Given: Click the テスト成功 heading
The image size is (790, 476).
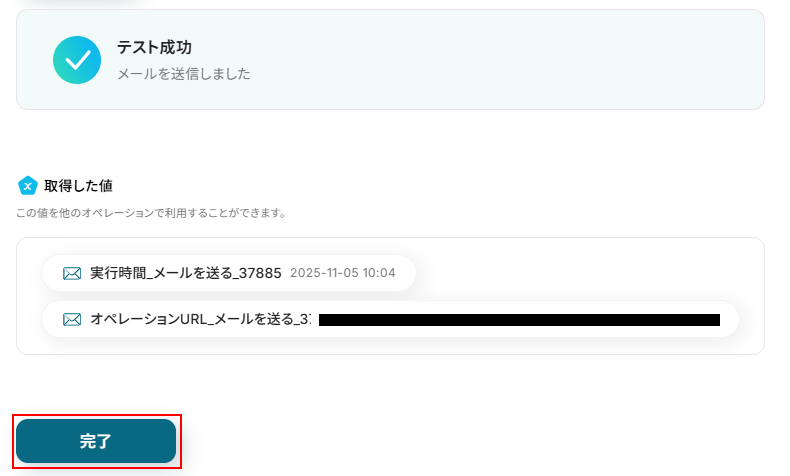Looking at the screenshot, I should 154,47.
